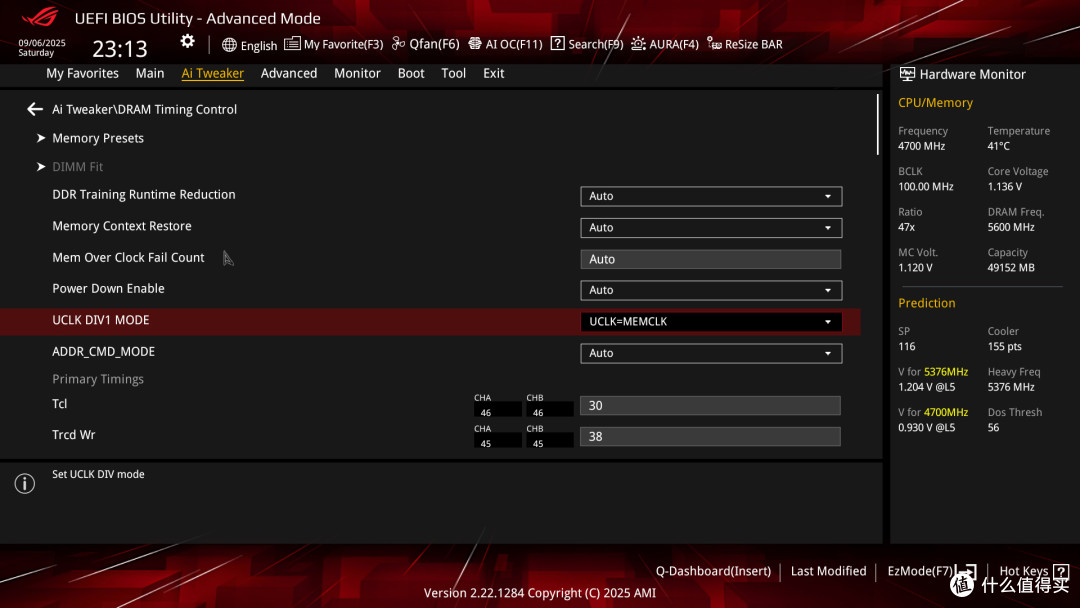Open AURA(F4) settings
Image resolution: width=1080 pixels, height=608 pixels.
665,44
